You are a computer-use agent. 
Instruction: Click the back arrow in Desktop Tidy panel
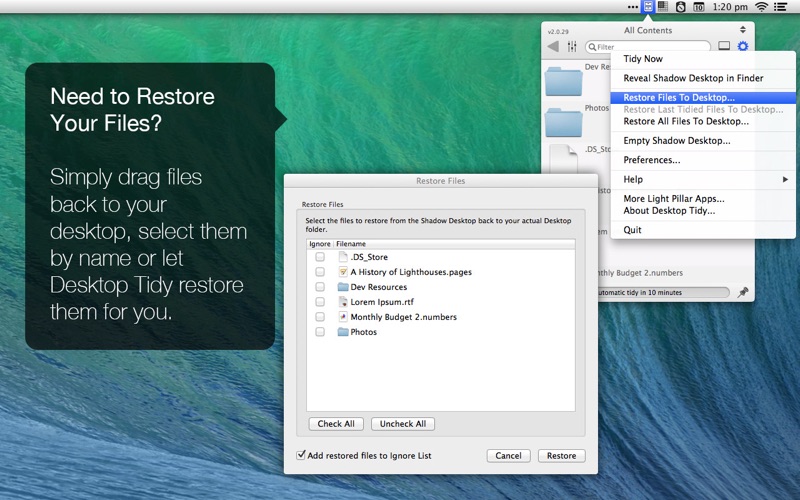click(553, 46)
